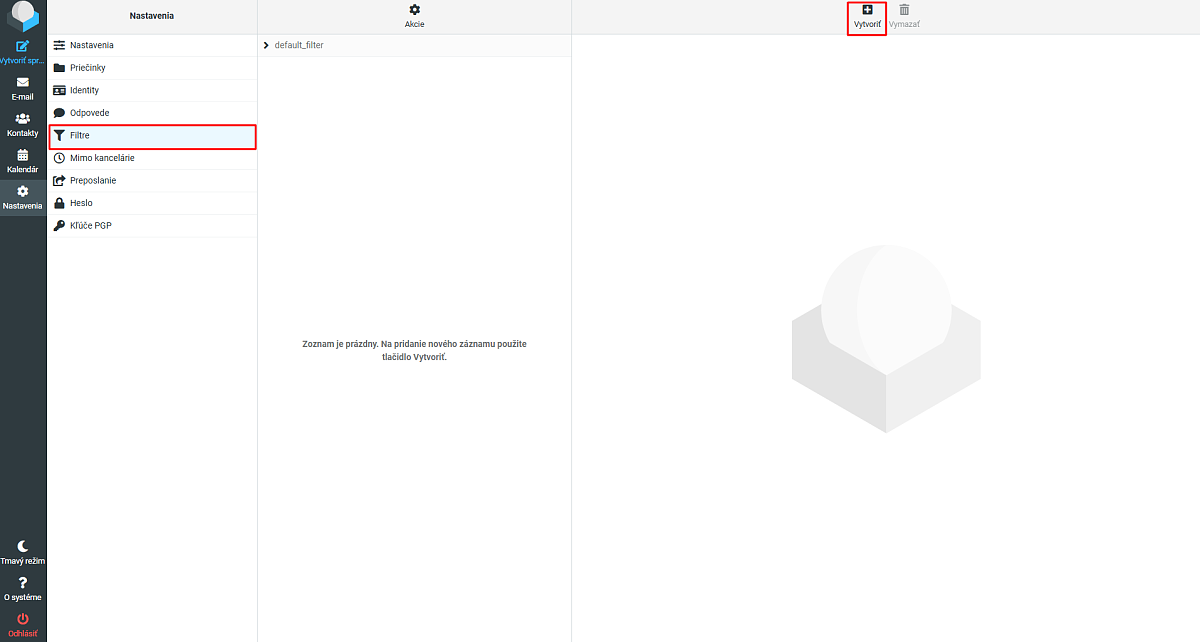Screen dimensions: 1200x642
Task: Click the compose message pencil icon
Action: (23, 46)
